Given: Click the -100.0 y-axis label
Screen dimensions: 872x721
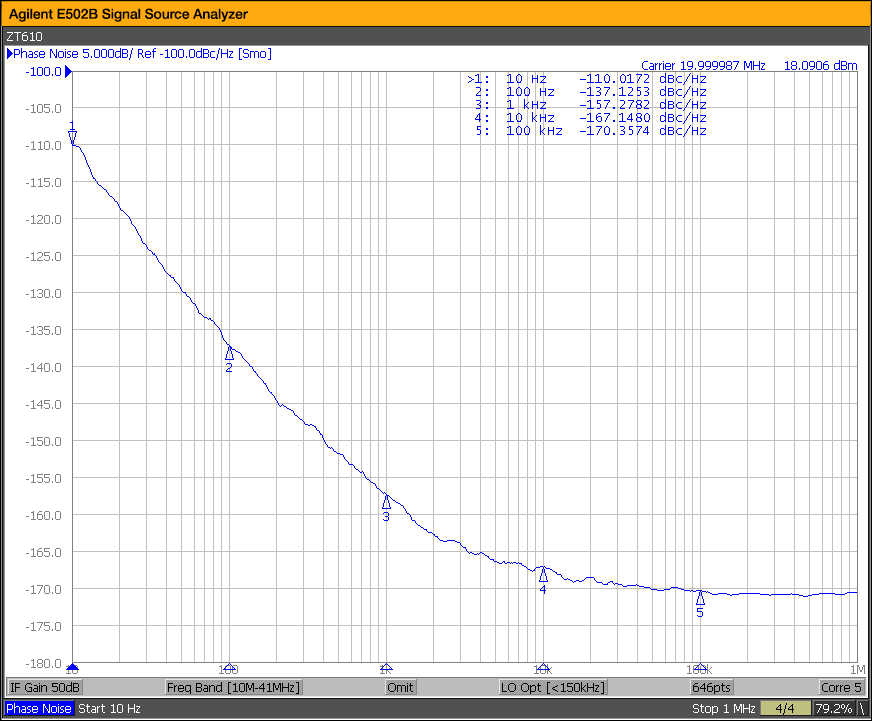Looking at the screenshot, I should 43,71.
